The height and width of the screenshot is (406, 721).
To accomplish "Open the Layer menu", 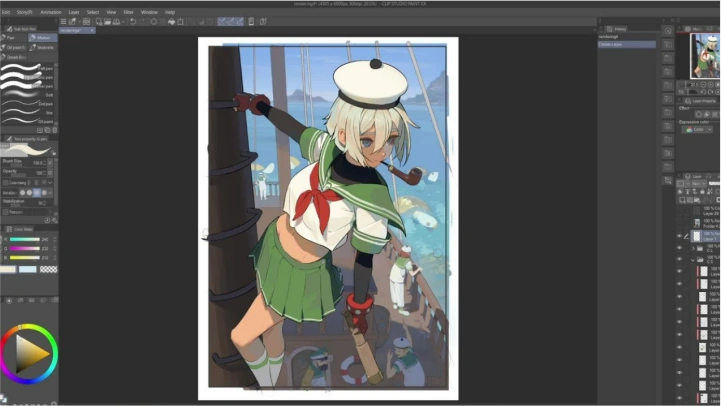I will 74,12.
